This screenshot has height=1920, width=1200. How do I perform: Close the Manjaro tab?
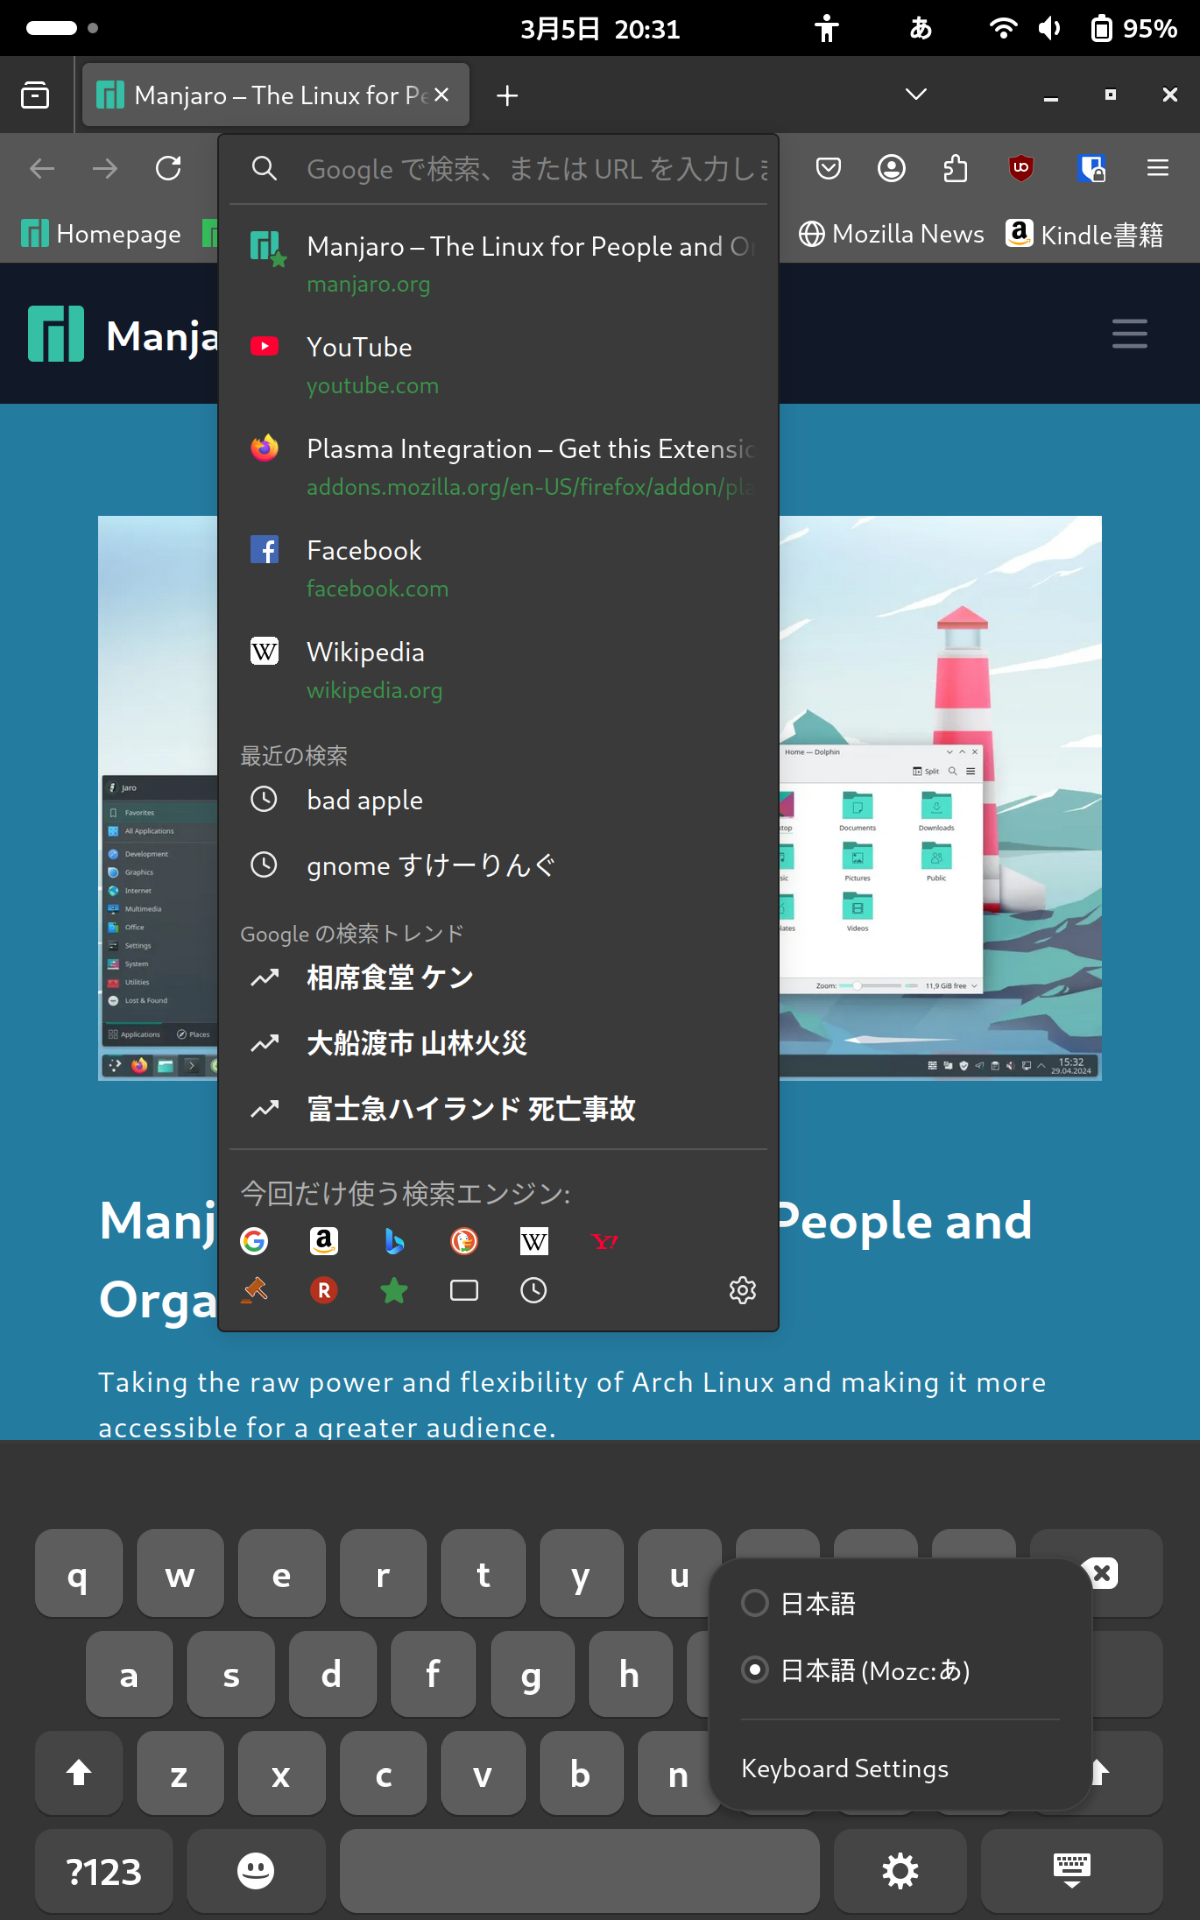442,95
